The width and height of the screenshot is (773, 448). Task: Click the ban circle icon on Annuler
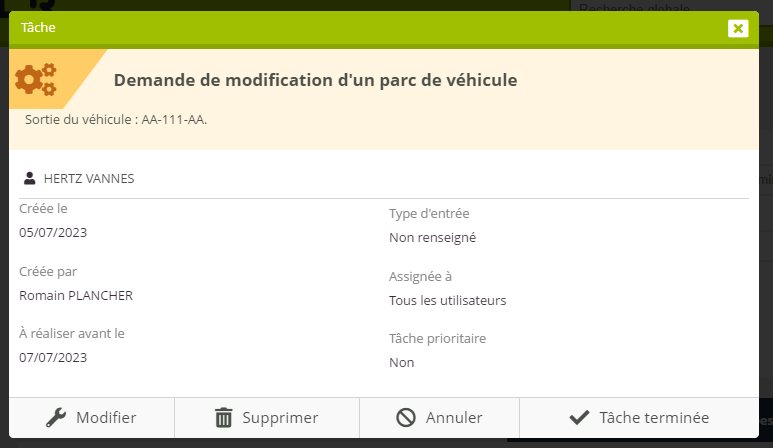[405, 418]
